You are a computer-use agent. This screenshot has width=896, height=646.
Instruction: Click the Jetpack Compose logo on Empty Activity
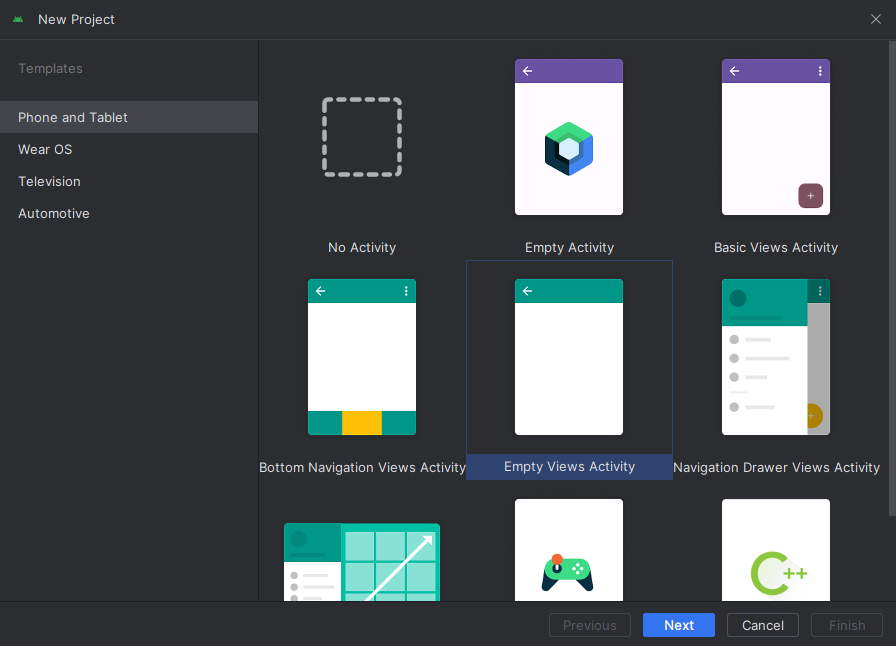pyautogui.click(x=569, y=146)
